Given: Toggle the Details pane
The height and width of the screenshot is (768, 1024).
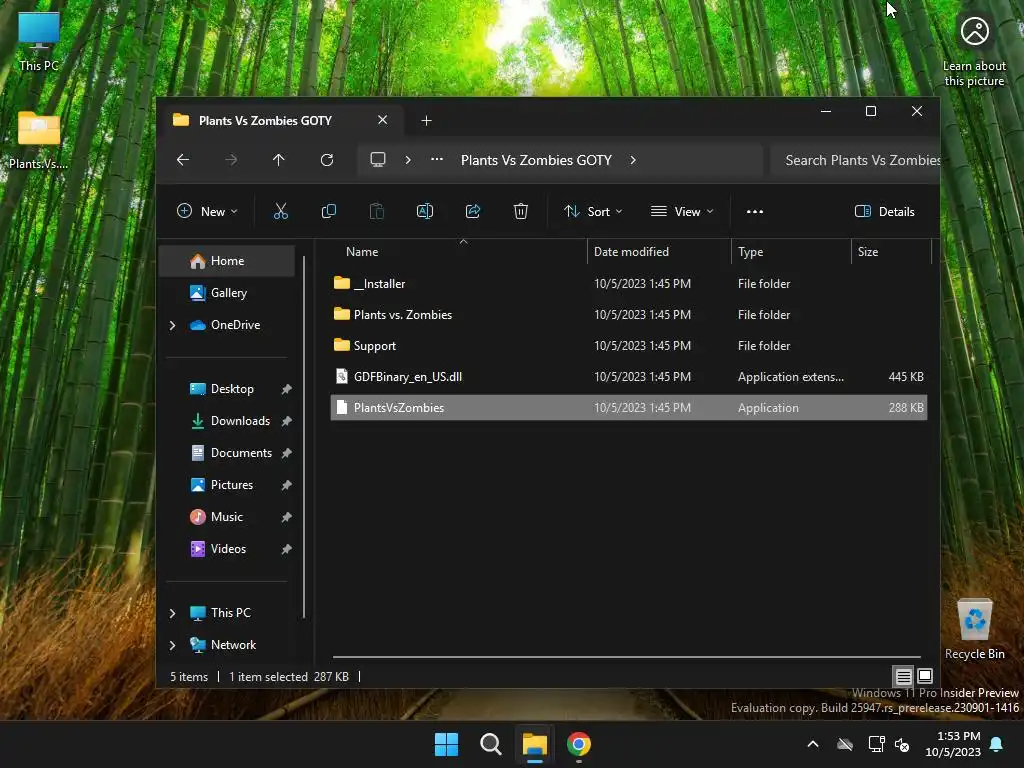Looking at the screenshot, I should click(x=885, y=212).
